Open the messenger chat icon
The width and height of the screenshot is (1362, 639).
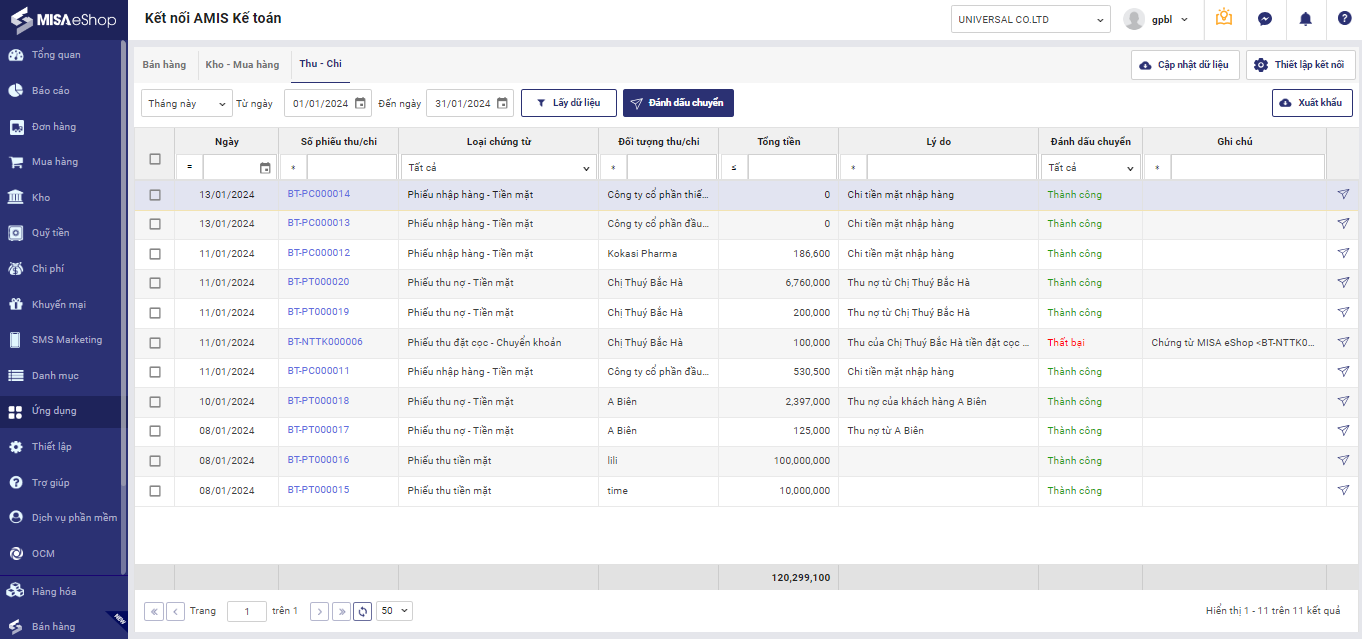tap(1265, 19)
